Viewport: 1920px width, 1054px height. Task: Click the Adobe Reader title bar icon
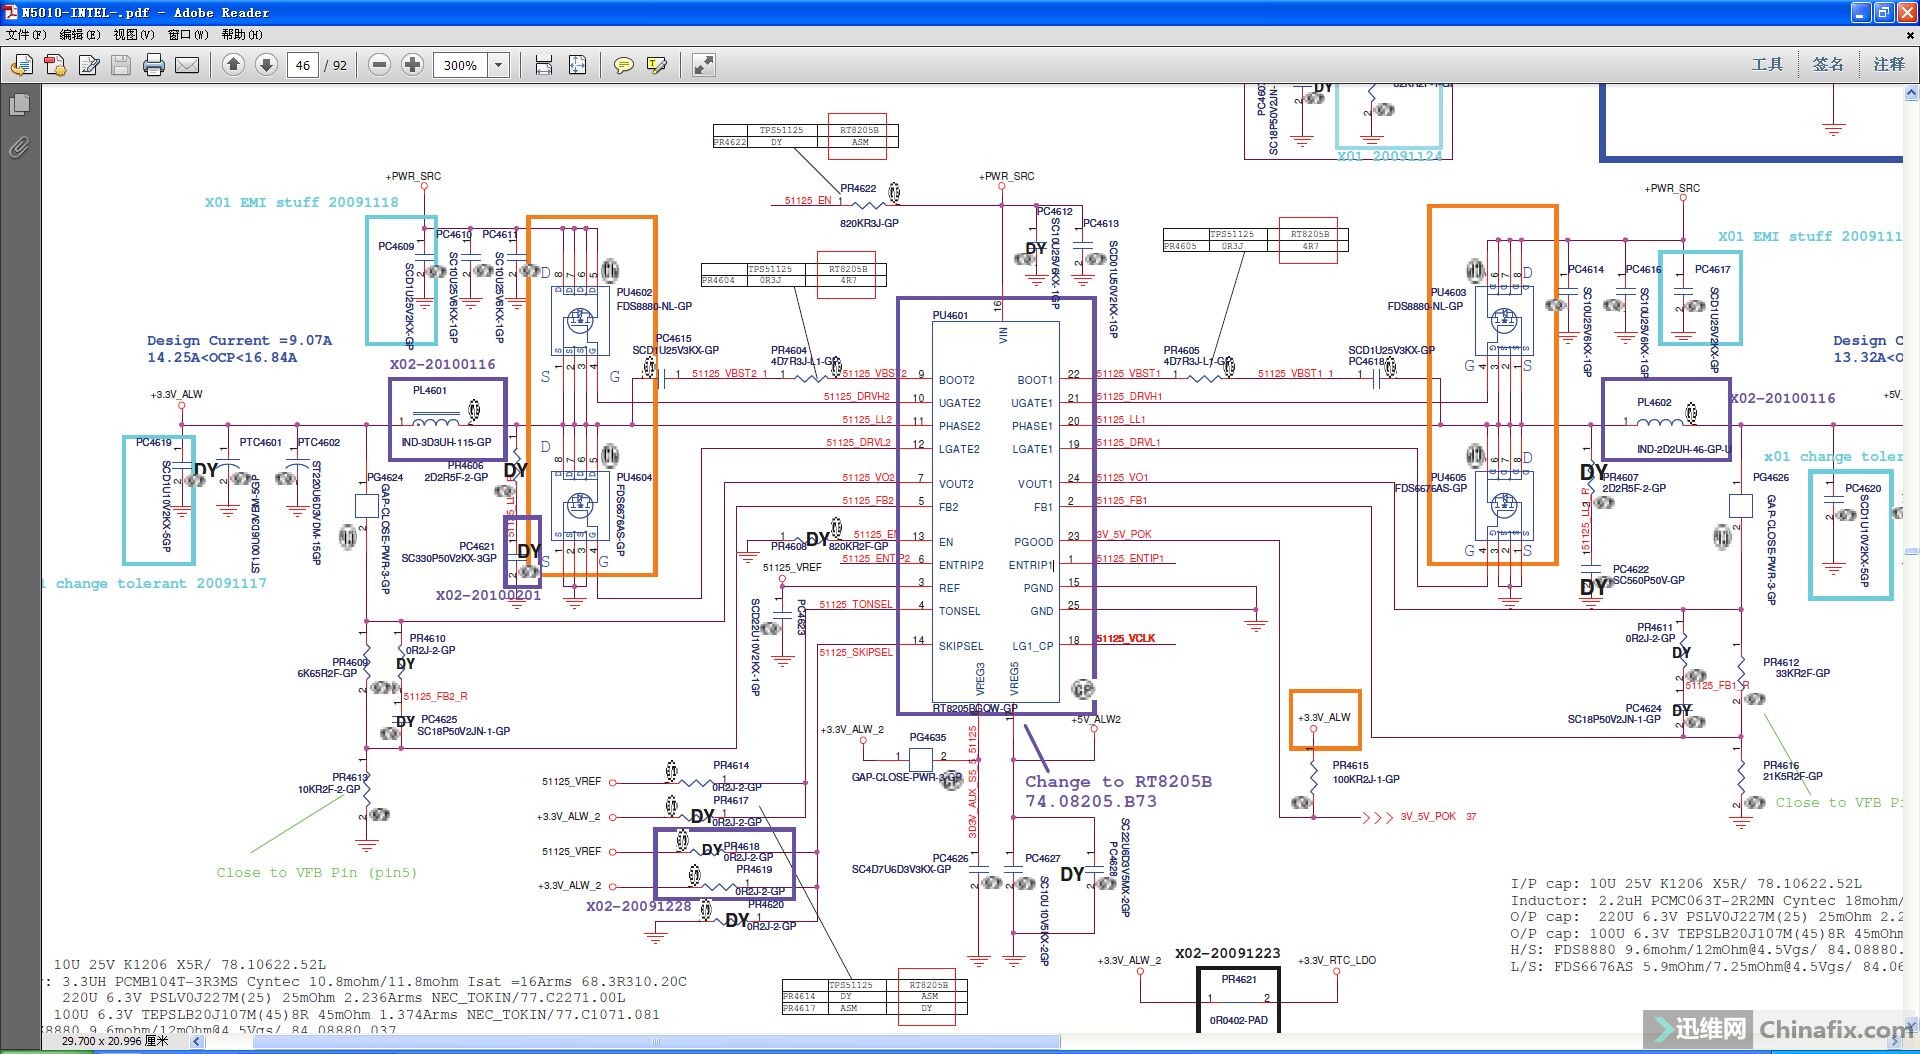click(10, 12)
